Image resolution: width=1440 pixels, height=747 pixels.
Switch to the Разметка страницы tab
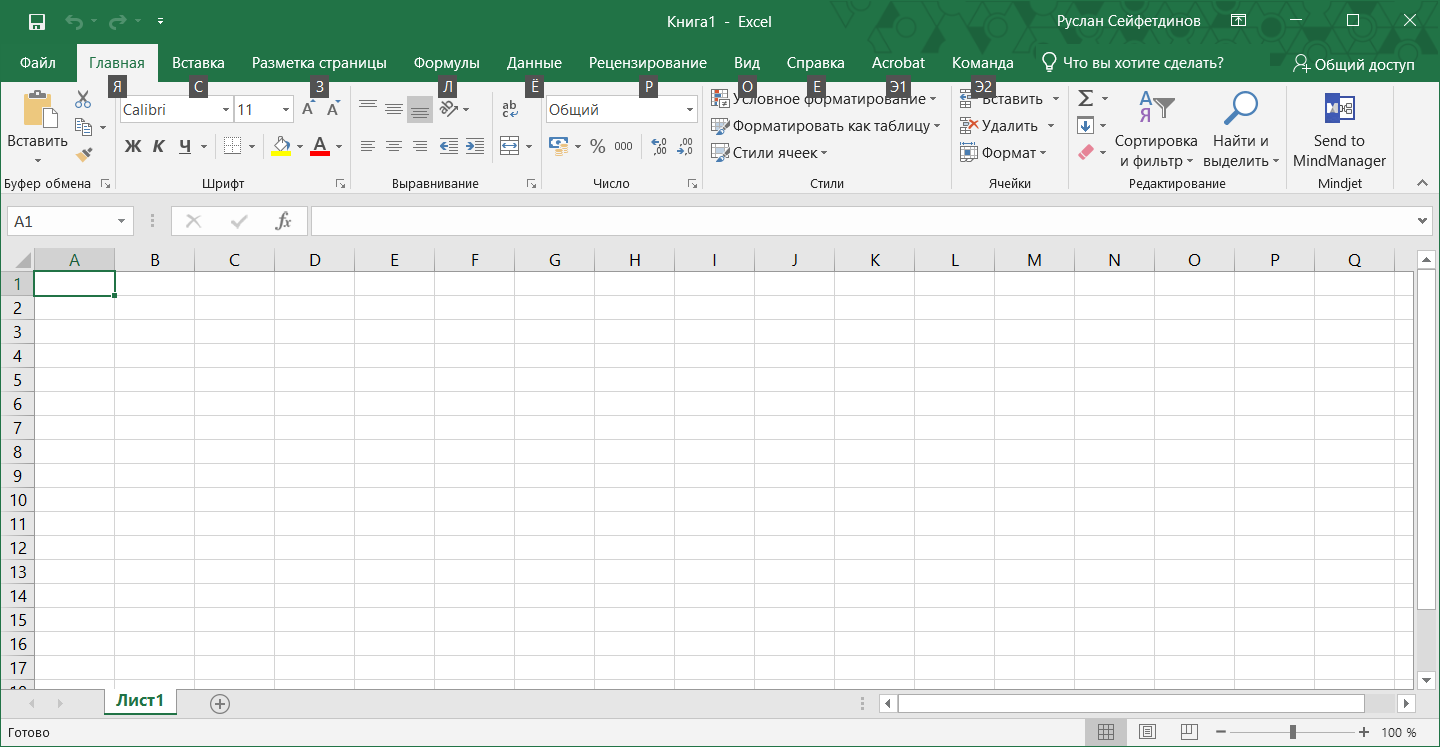(319, 62)
